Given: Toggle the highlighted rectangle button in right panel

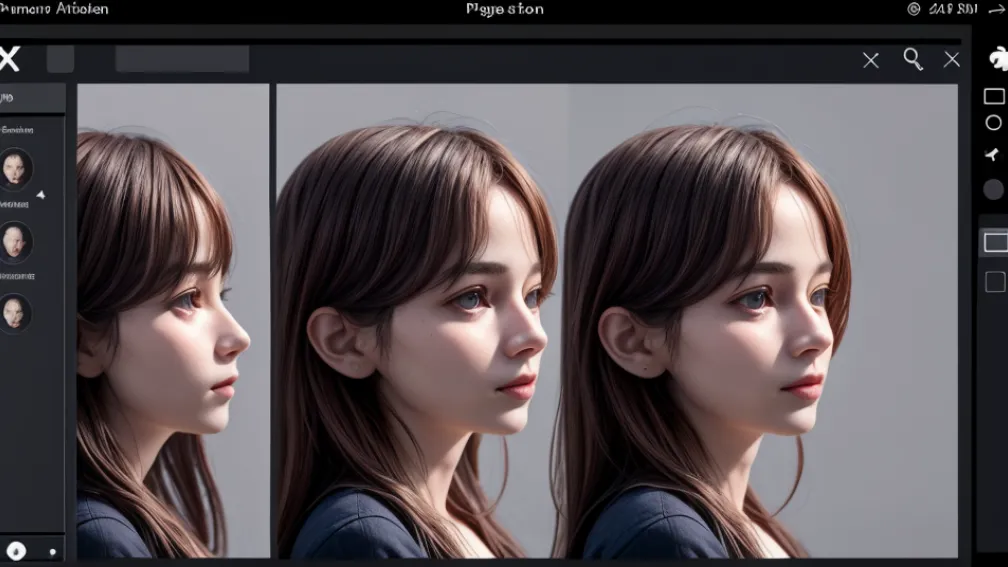Looking at the screenshot, I should click(995, 242).
